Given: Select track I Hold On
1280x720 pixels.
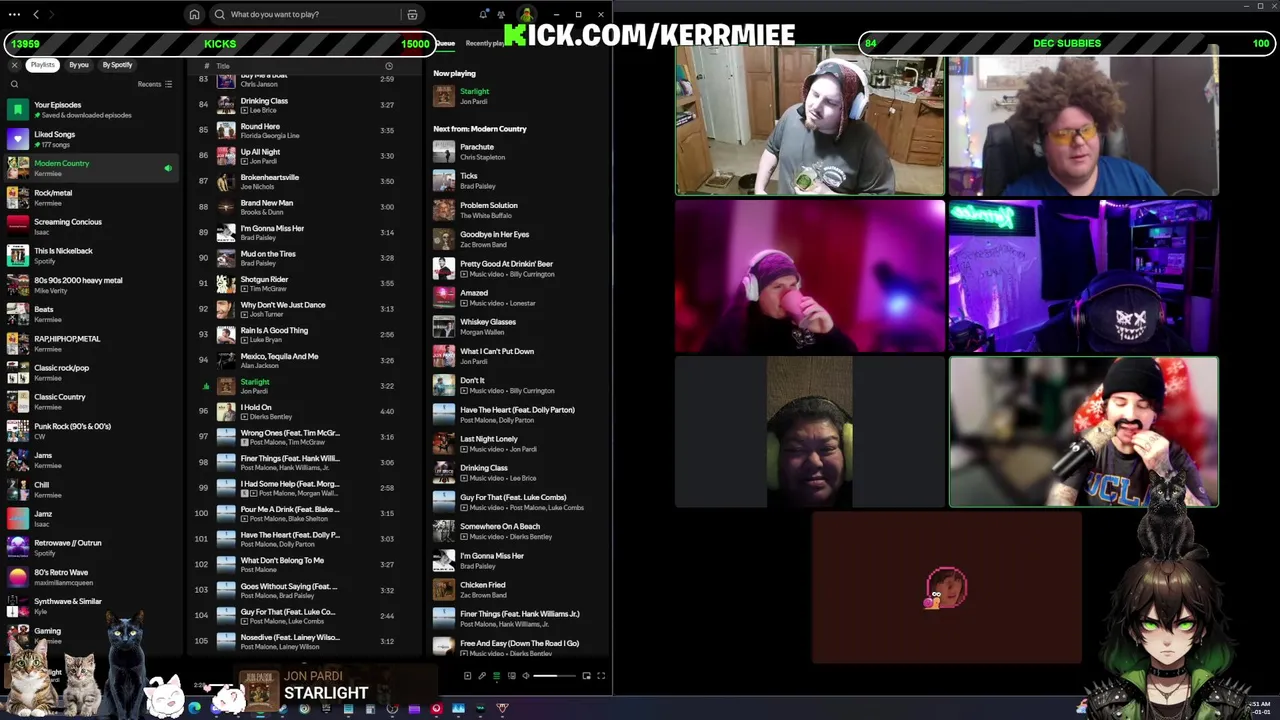Looking at the screenshot, I should 305,412.
